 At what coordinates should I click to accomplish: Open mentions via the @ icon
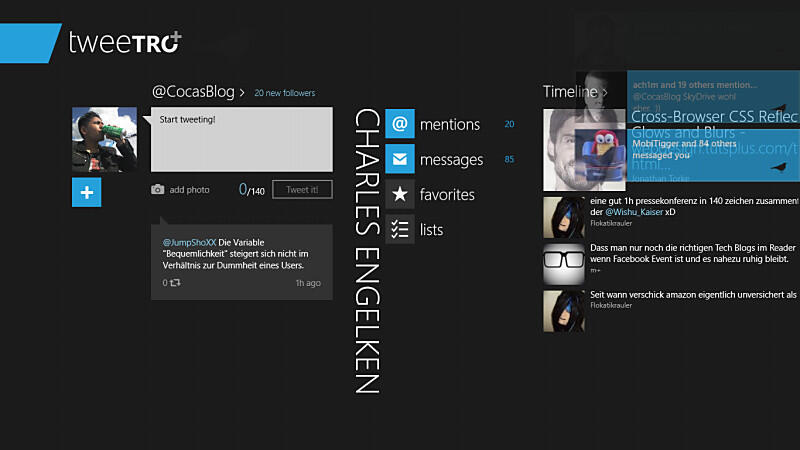(x=400, y=125)
